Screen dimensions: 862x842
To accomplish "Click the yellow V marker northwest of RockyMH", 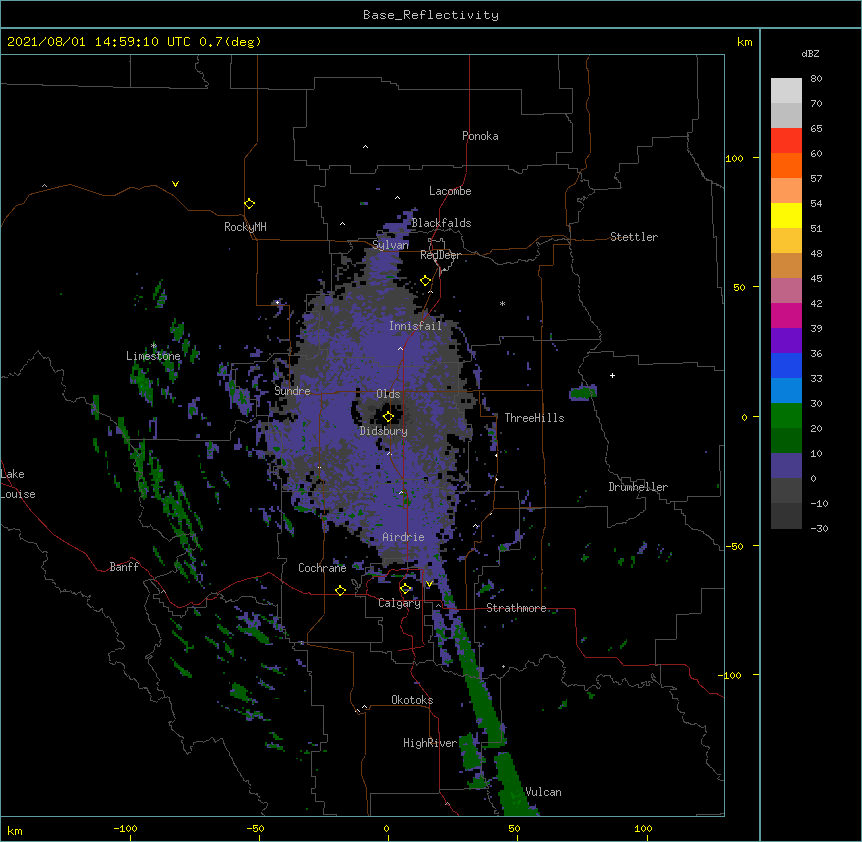I will pyautogui.click(x=175, y=184).
